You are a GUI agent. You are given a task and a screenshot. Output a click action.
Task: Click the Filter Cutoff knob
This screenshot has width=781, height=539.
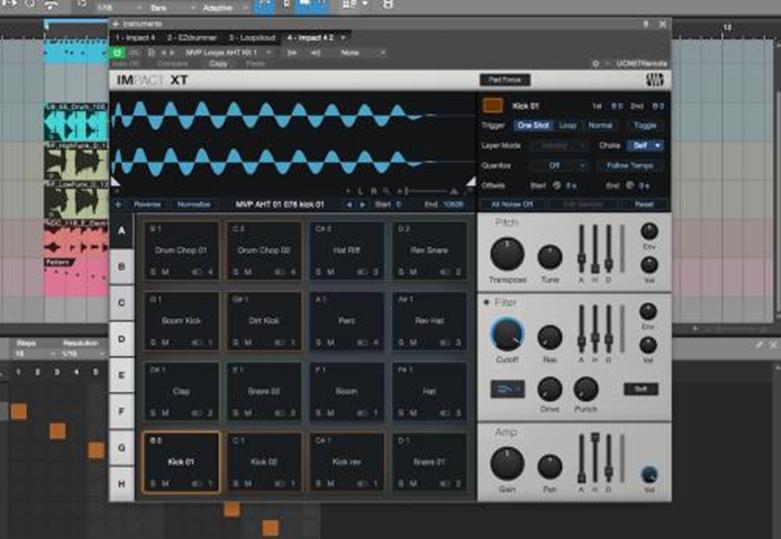(x=507, y=335)
